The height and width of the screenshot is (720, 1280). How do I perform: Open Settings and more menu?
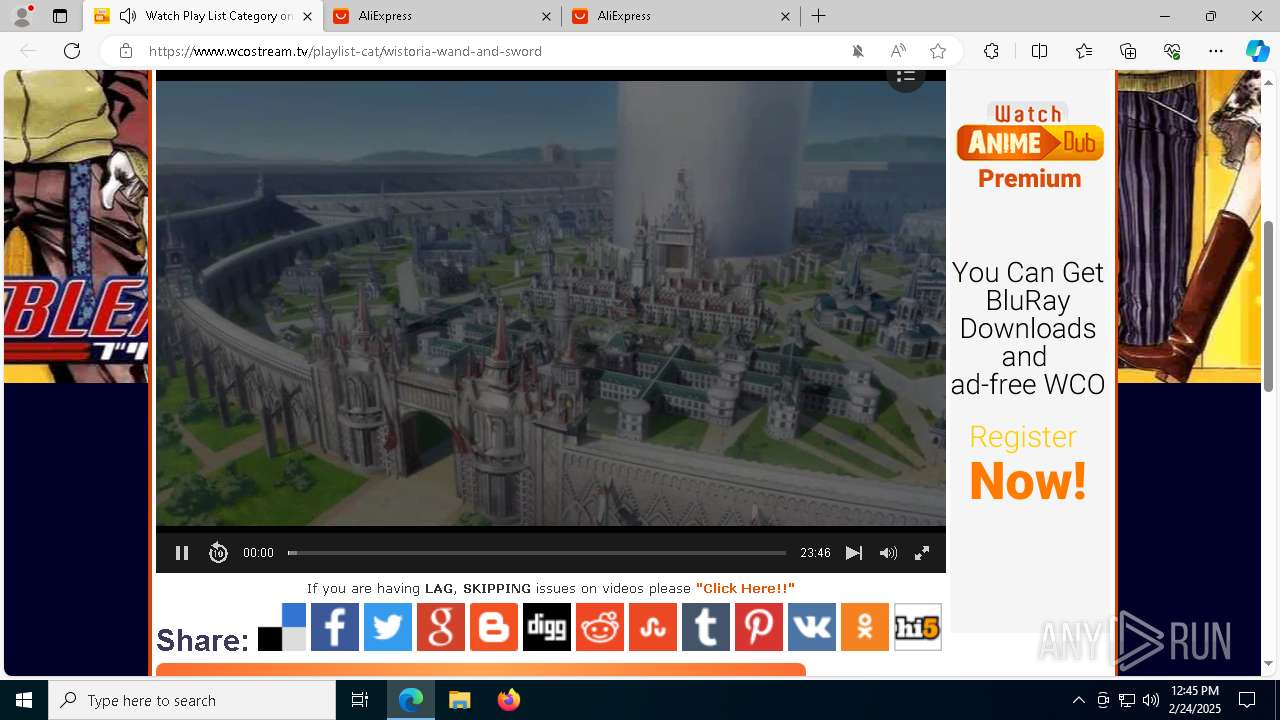pos(1216,51)
